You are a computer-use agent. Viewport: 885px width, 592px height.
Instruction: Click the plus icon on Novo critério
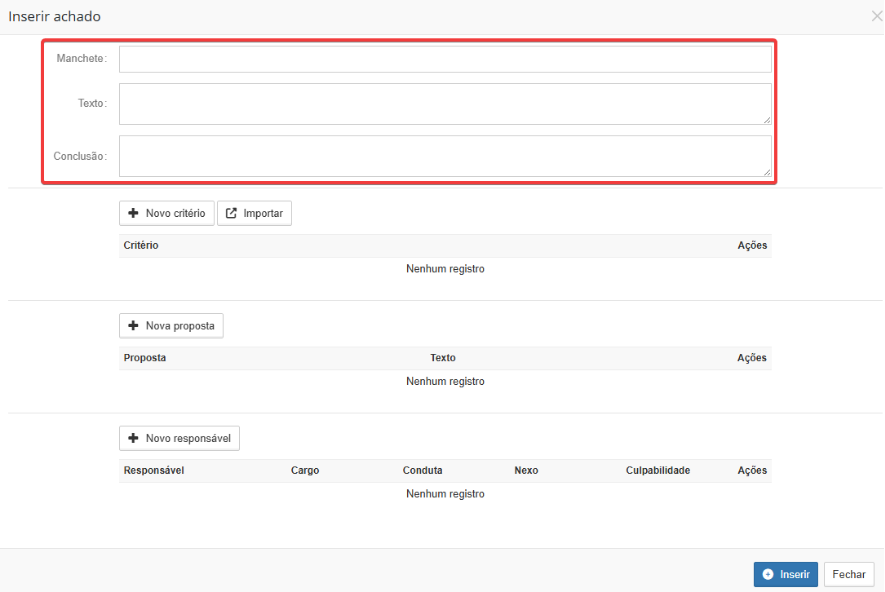(133, 213)
